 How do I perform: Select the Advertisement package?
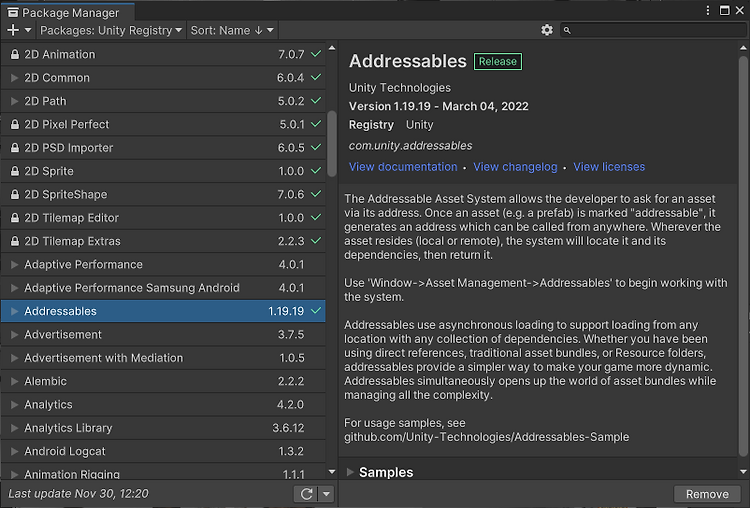(x=163, y=334)
